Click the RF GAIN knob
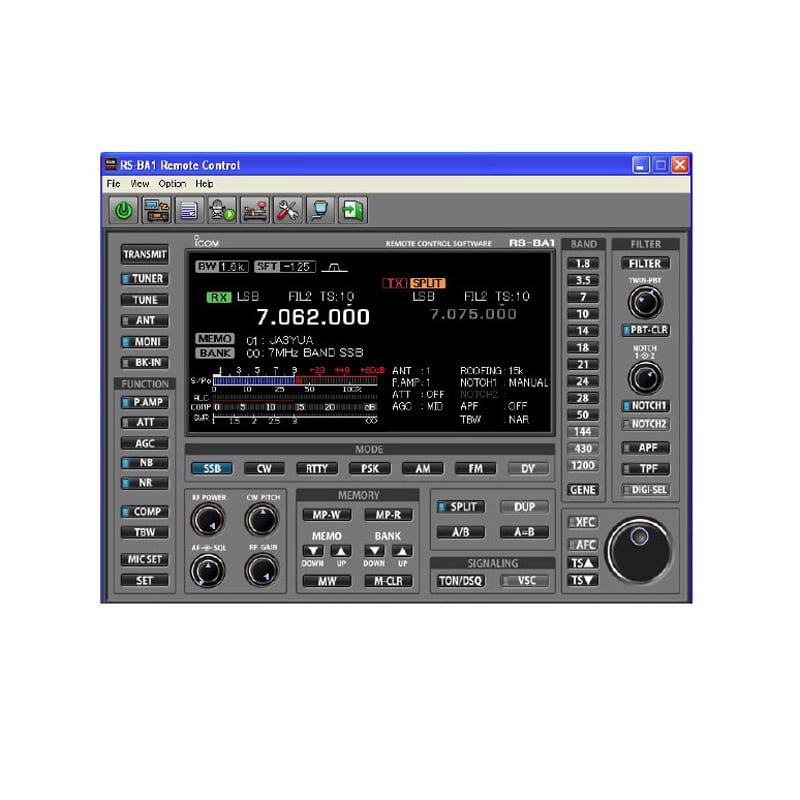This screenshot has width=800, height=800. [x=262, y=570]
